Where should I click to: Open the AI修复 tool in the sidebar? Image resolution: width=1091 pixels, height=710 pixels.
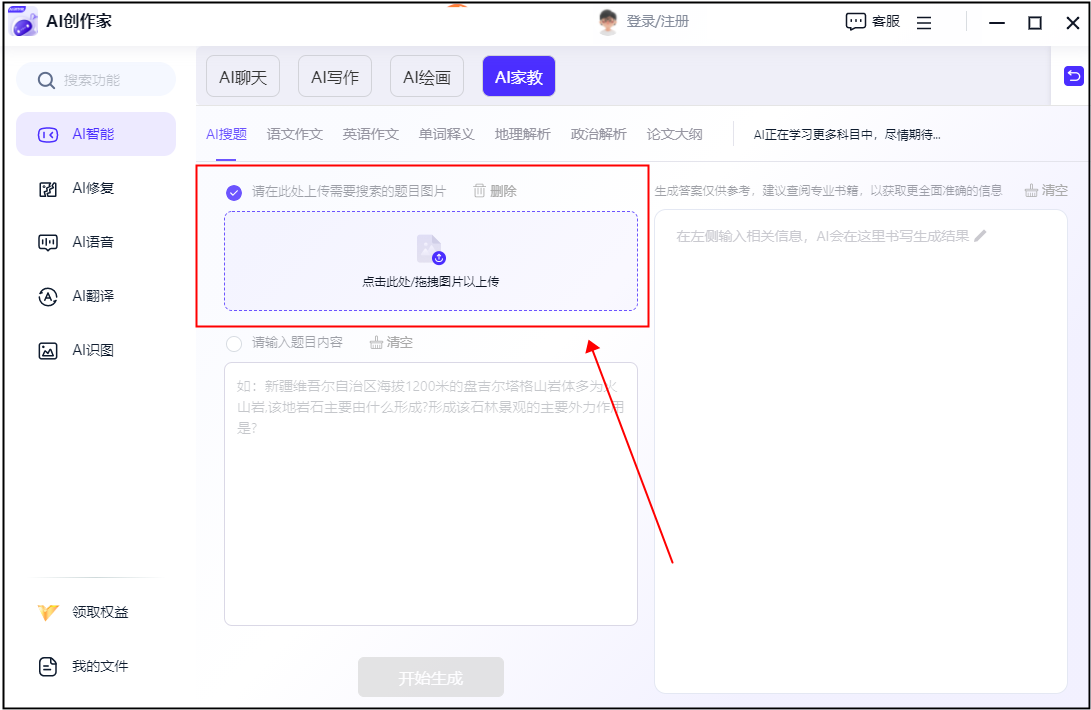point(96,188)
